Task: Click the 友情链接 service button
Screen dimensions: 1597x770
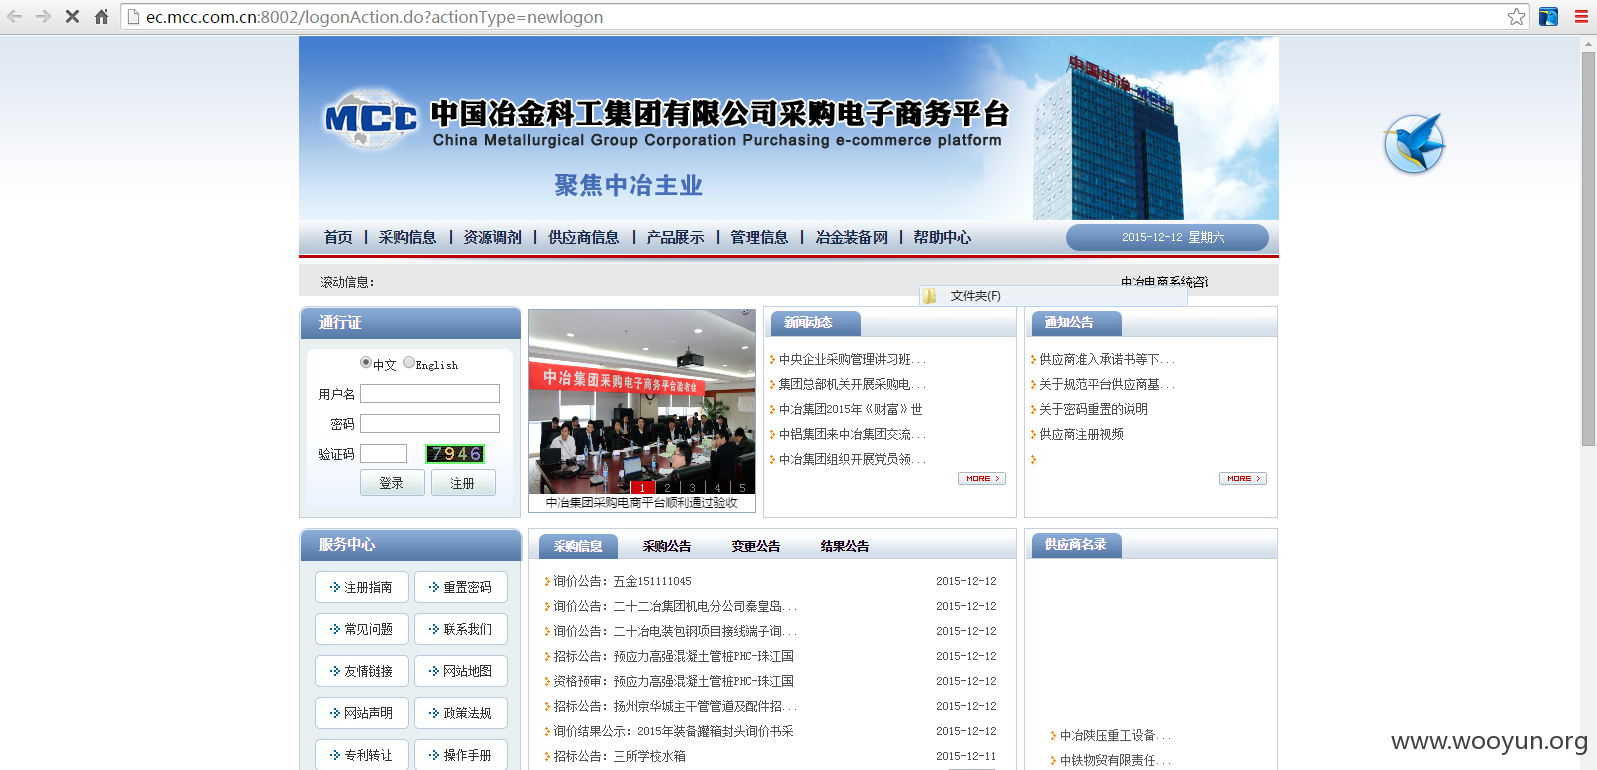Action: pyautogui.click(x=361, y=671)
